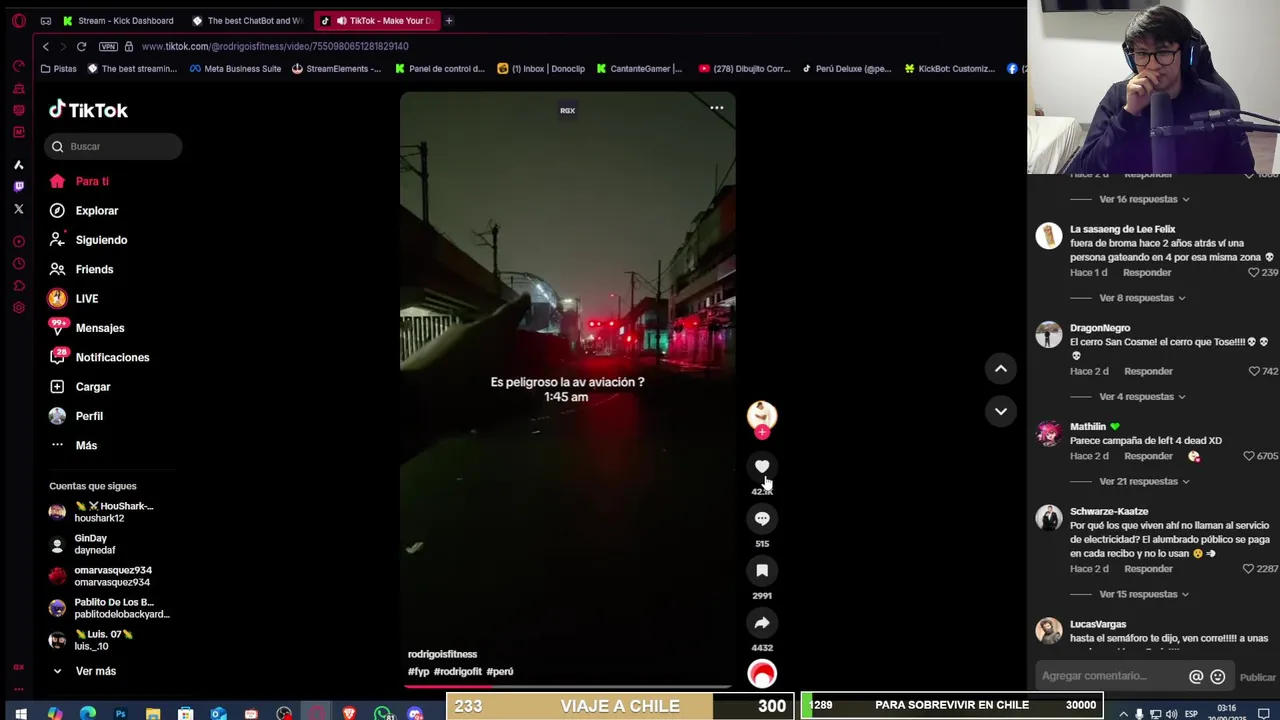
Task: Toggle the VPN badge in address bar
Action: point(108,46)
